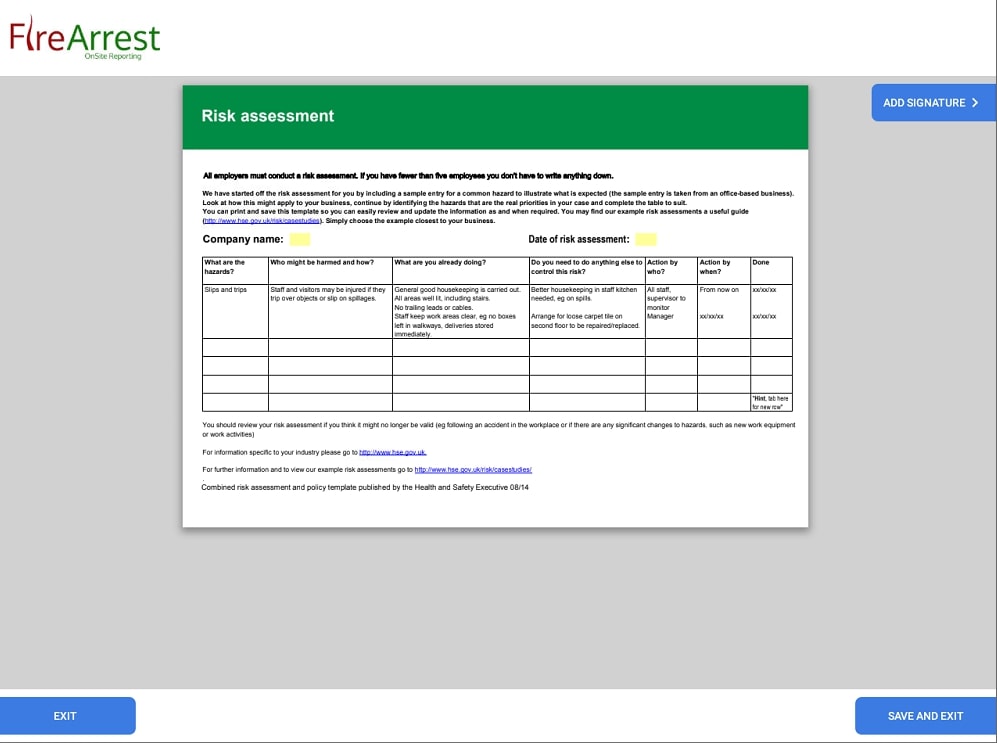
Task: Open the hse.gov.uk/risk/casestudies link in intro paragraph
Action: click(x=262, y=221)
